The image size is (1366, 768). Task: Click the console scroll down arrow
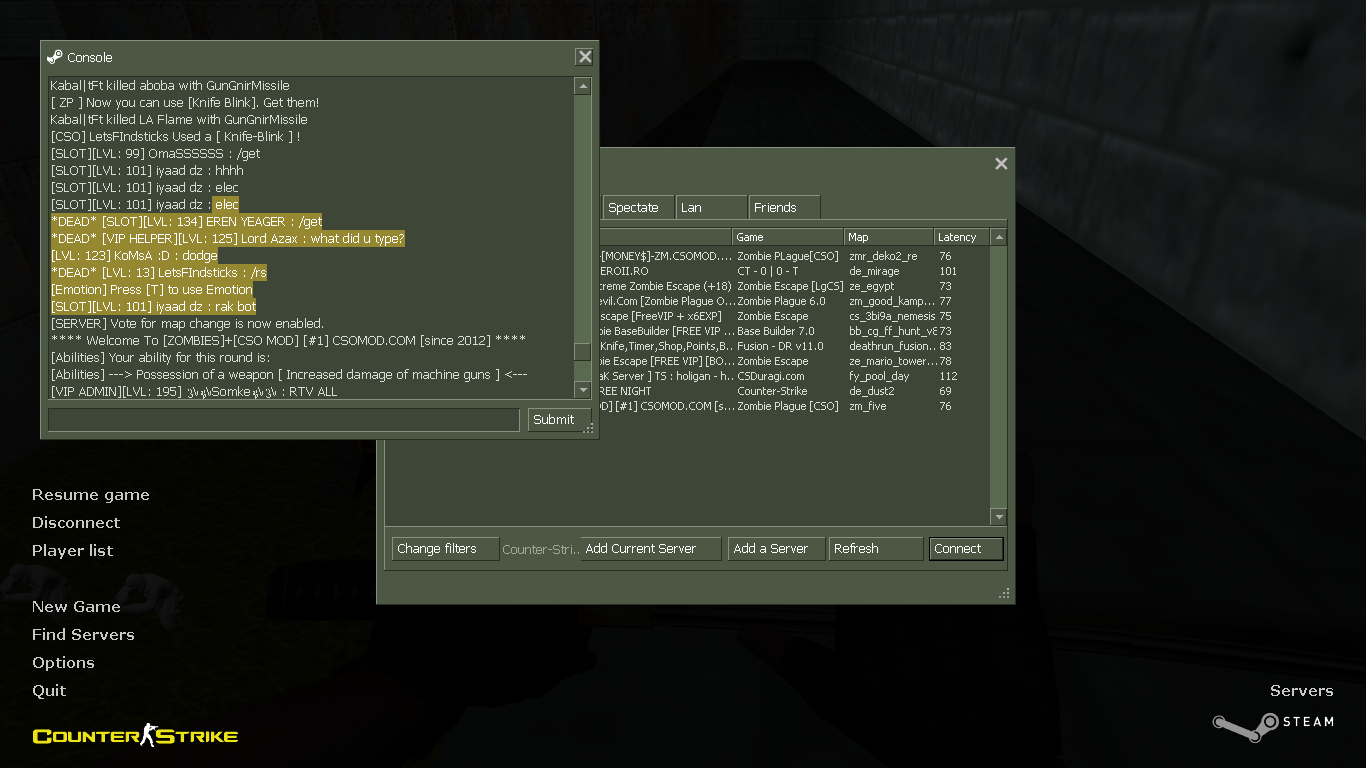click(582, 390)
